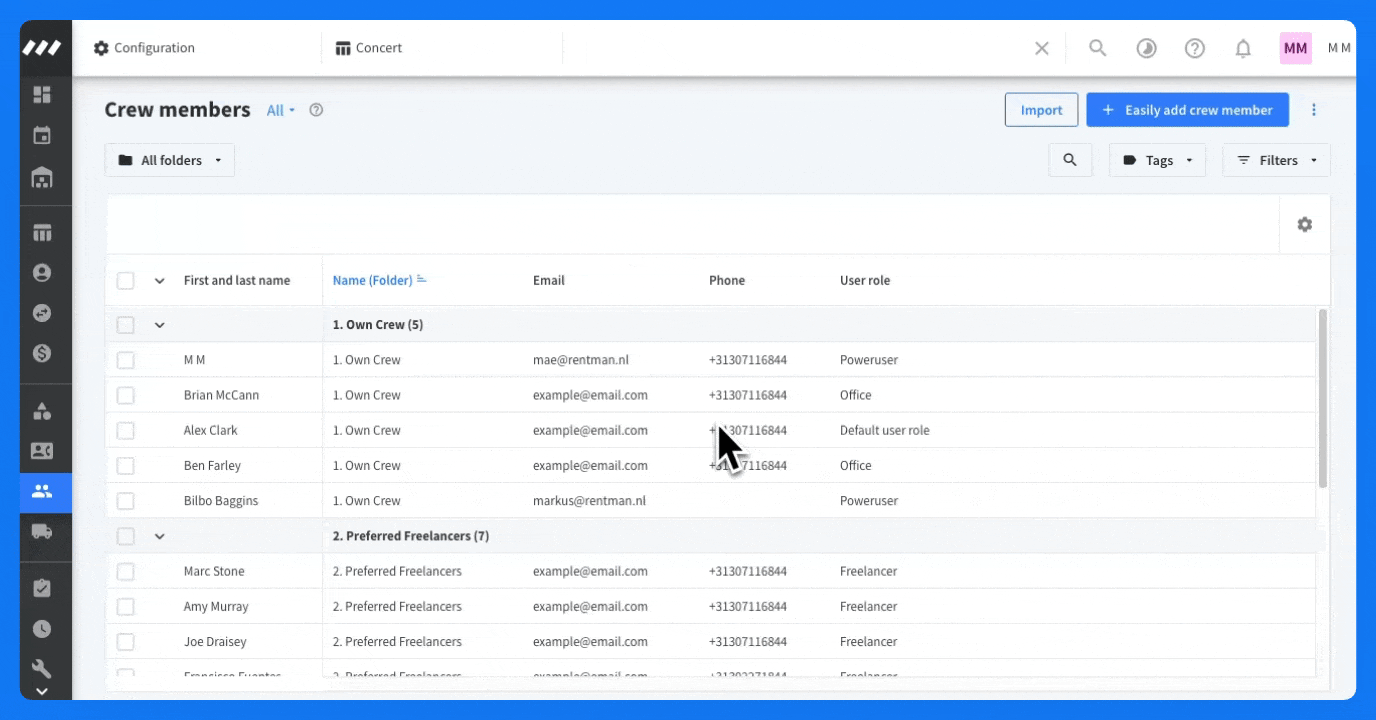
Task: Open the calendar icon in sidebar
Action: (42, 136)
